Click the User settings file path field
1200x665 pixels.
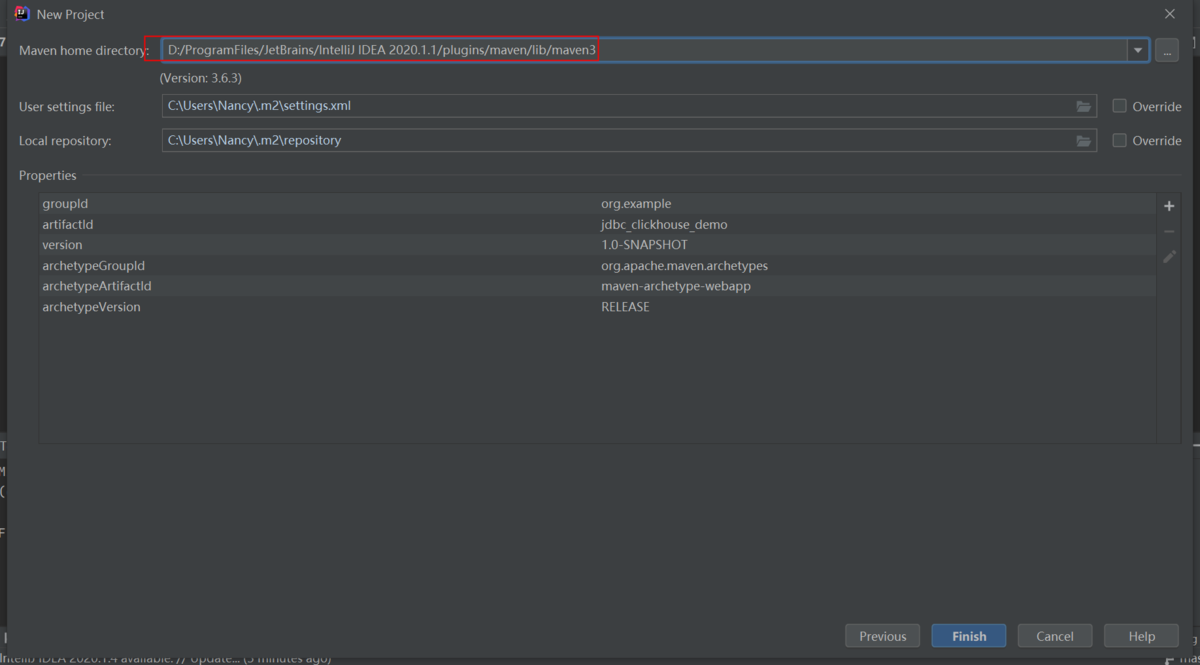[x=629, y=106]
